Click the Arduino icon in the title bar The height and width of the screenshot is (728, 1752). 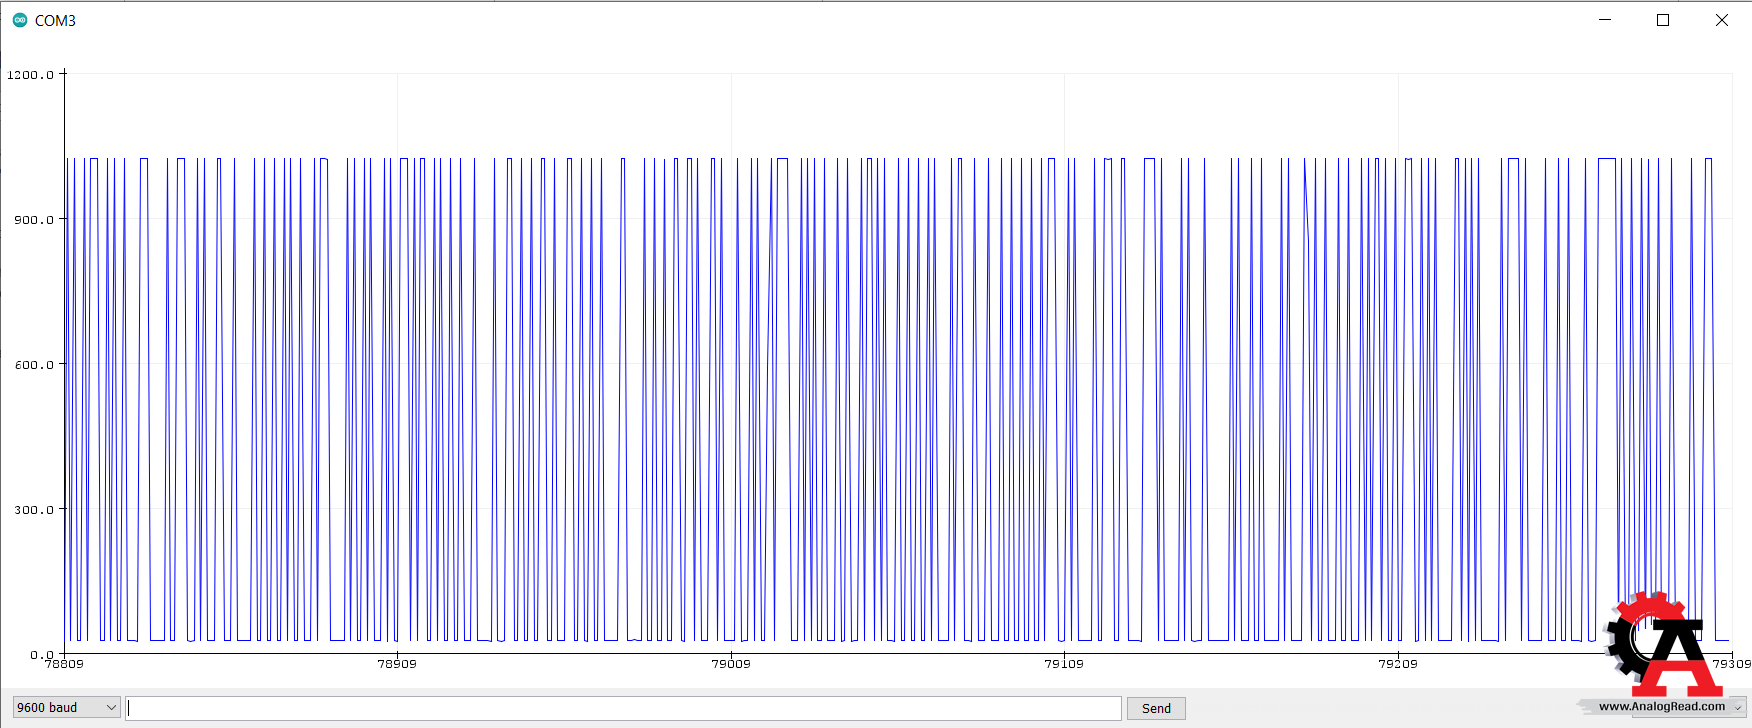19,20
